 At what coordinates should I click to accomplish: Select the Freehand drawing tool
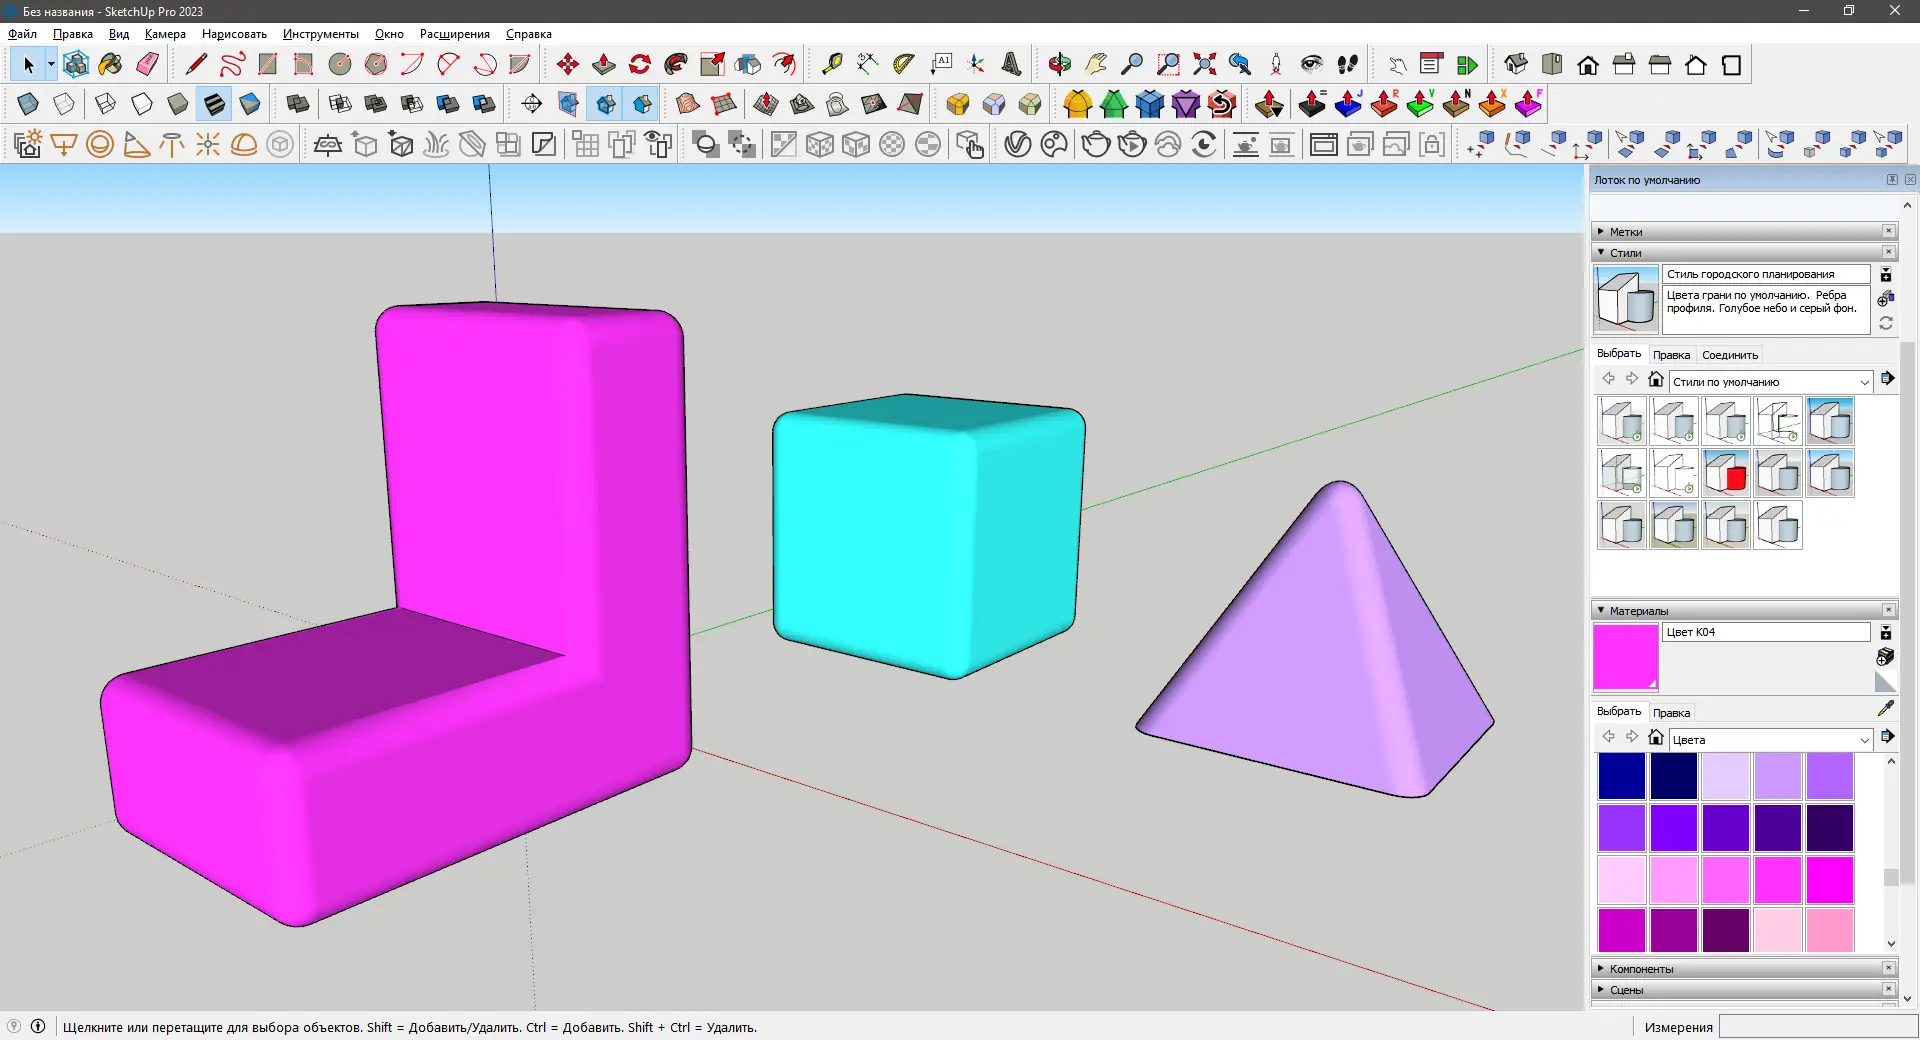point(232,65)
